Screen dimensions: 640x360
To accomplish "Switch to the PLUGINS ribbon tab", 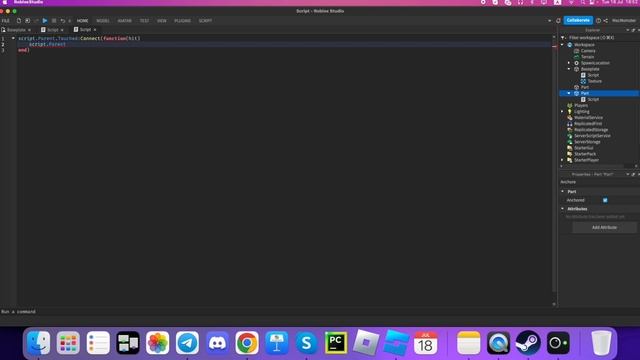I will (x=182, y=20).
